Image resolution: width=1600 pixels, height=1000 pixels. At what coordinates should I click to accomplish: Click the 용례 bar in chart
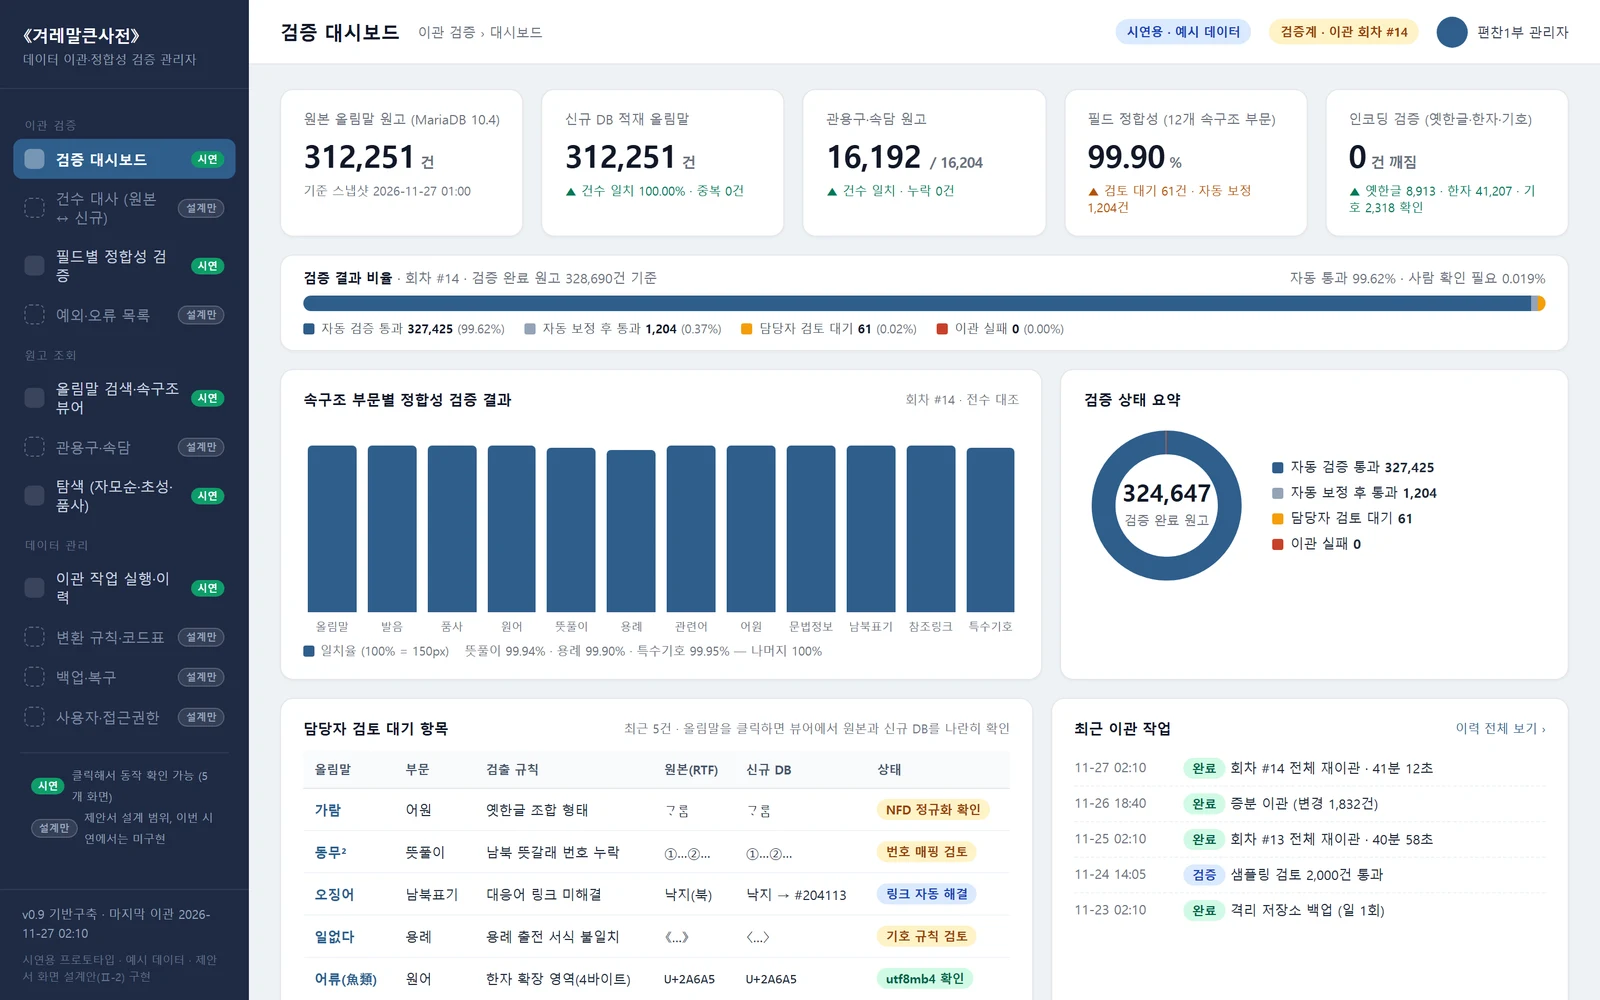coord(631,531)
